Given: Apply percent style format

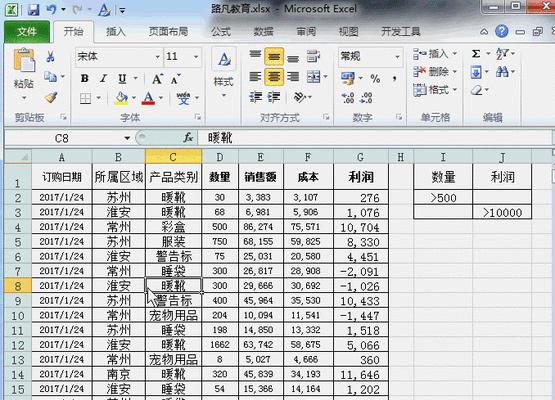Looking at the screenshot, I should (375, 78).
